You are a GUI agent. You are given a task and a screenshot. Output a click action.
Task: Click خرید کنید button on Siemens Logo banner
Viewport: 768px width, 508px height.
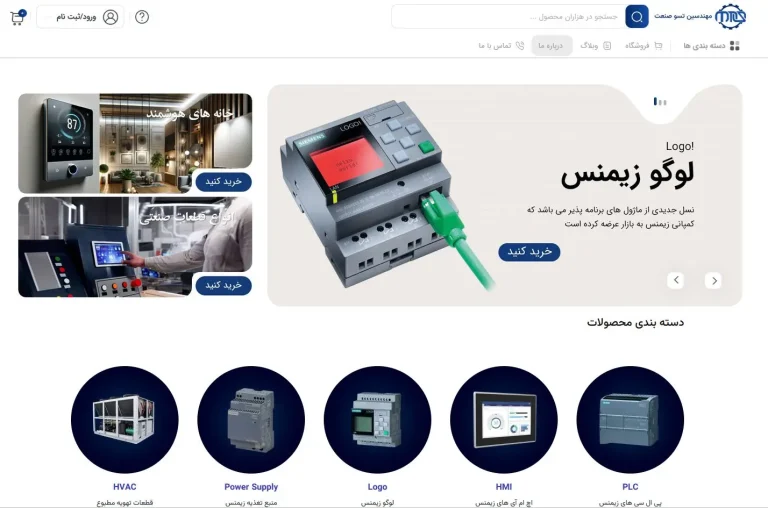coord(529,252)
